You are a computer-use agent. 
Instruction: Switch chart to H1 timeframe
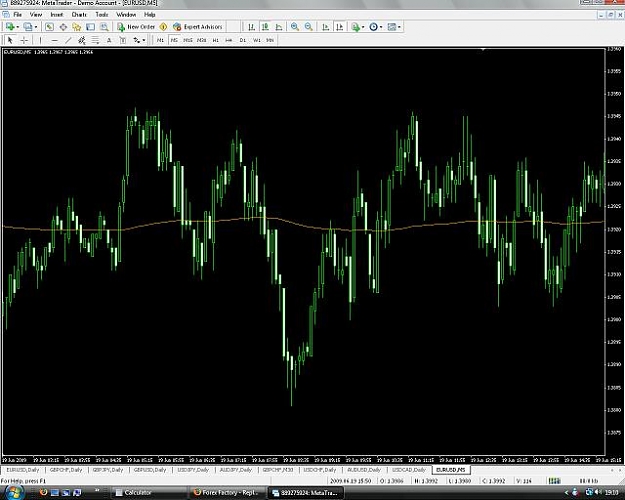(216, 40)
